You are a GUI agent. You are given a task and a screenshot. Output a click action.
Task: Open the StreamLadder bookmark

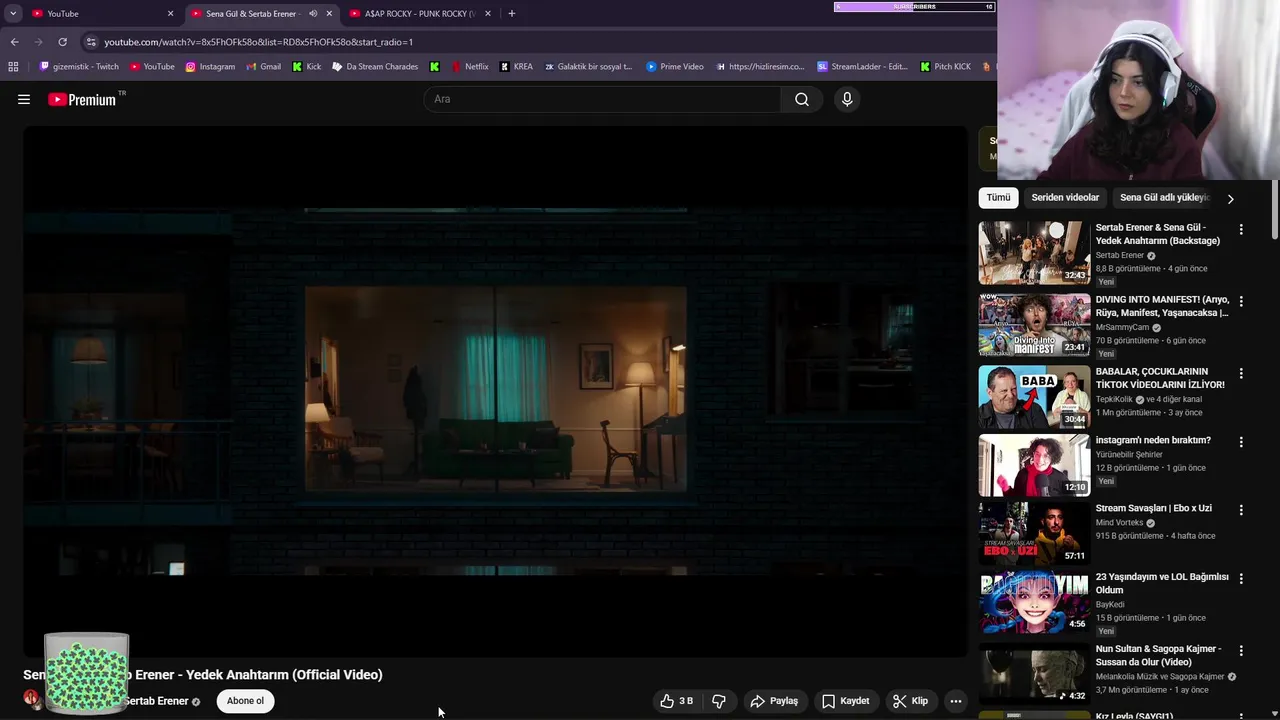pos(862,67)
